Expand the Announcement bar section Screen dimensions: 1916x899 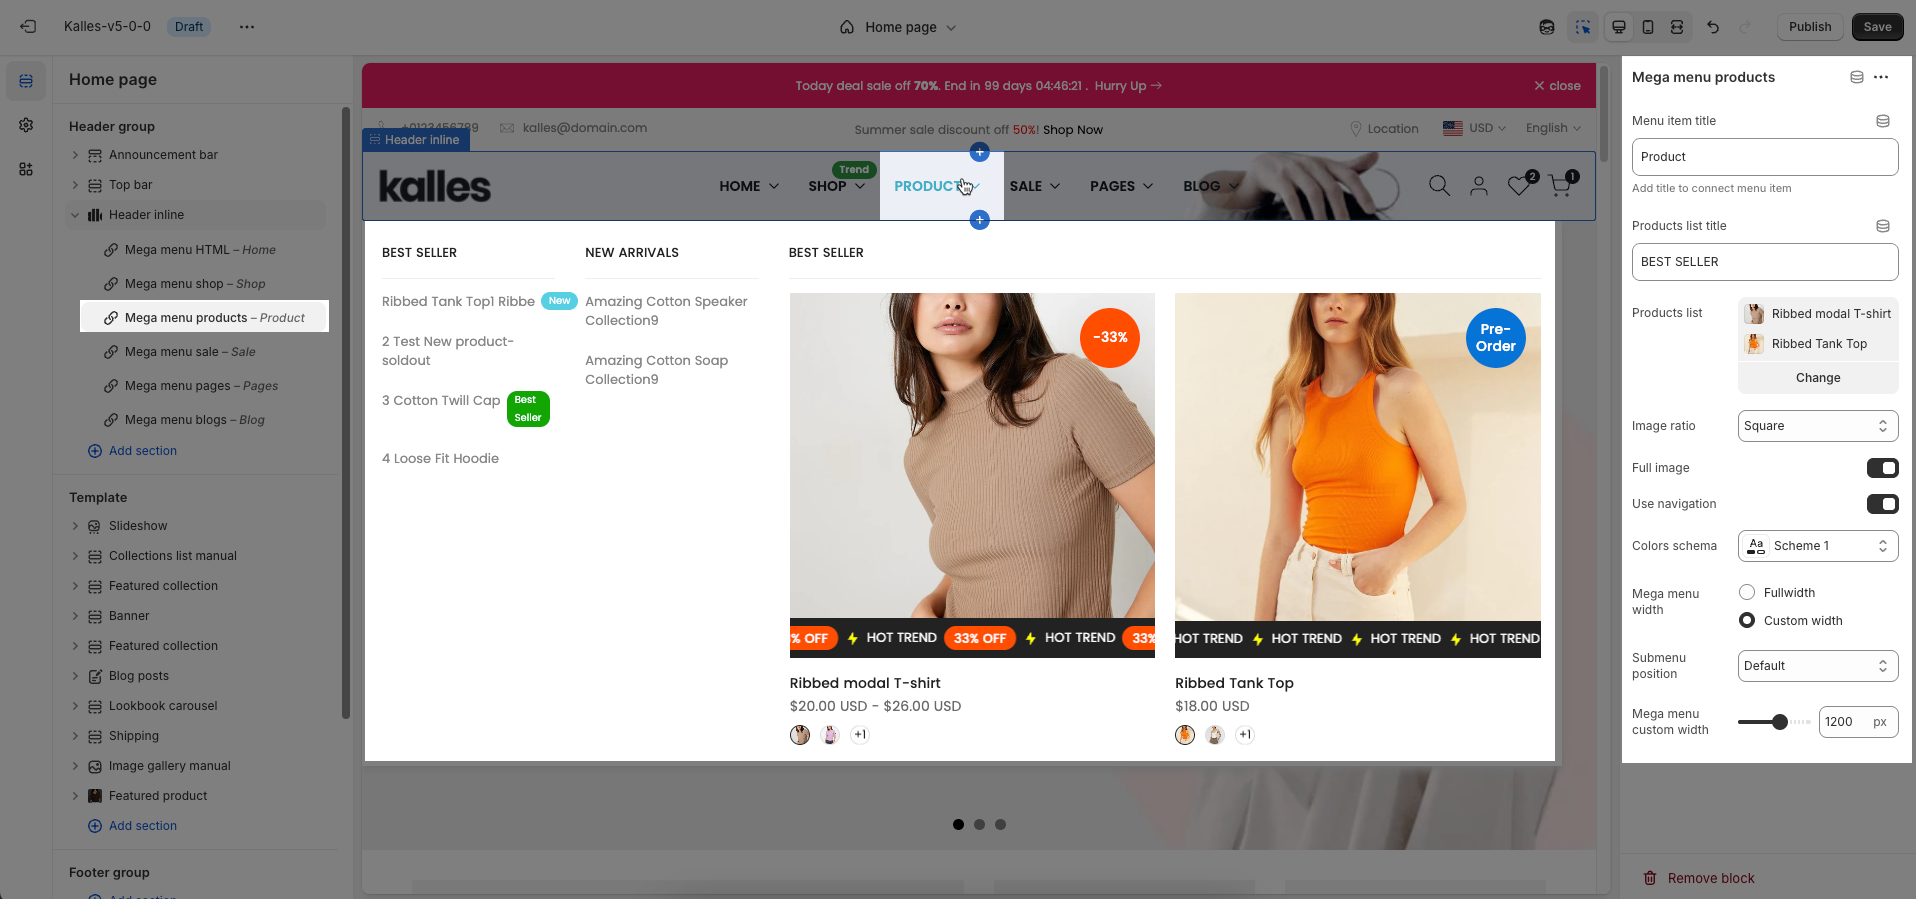75,155
